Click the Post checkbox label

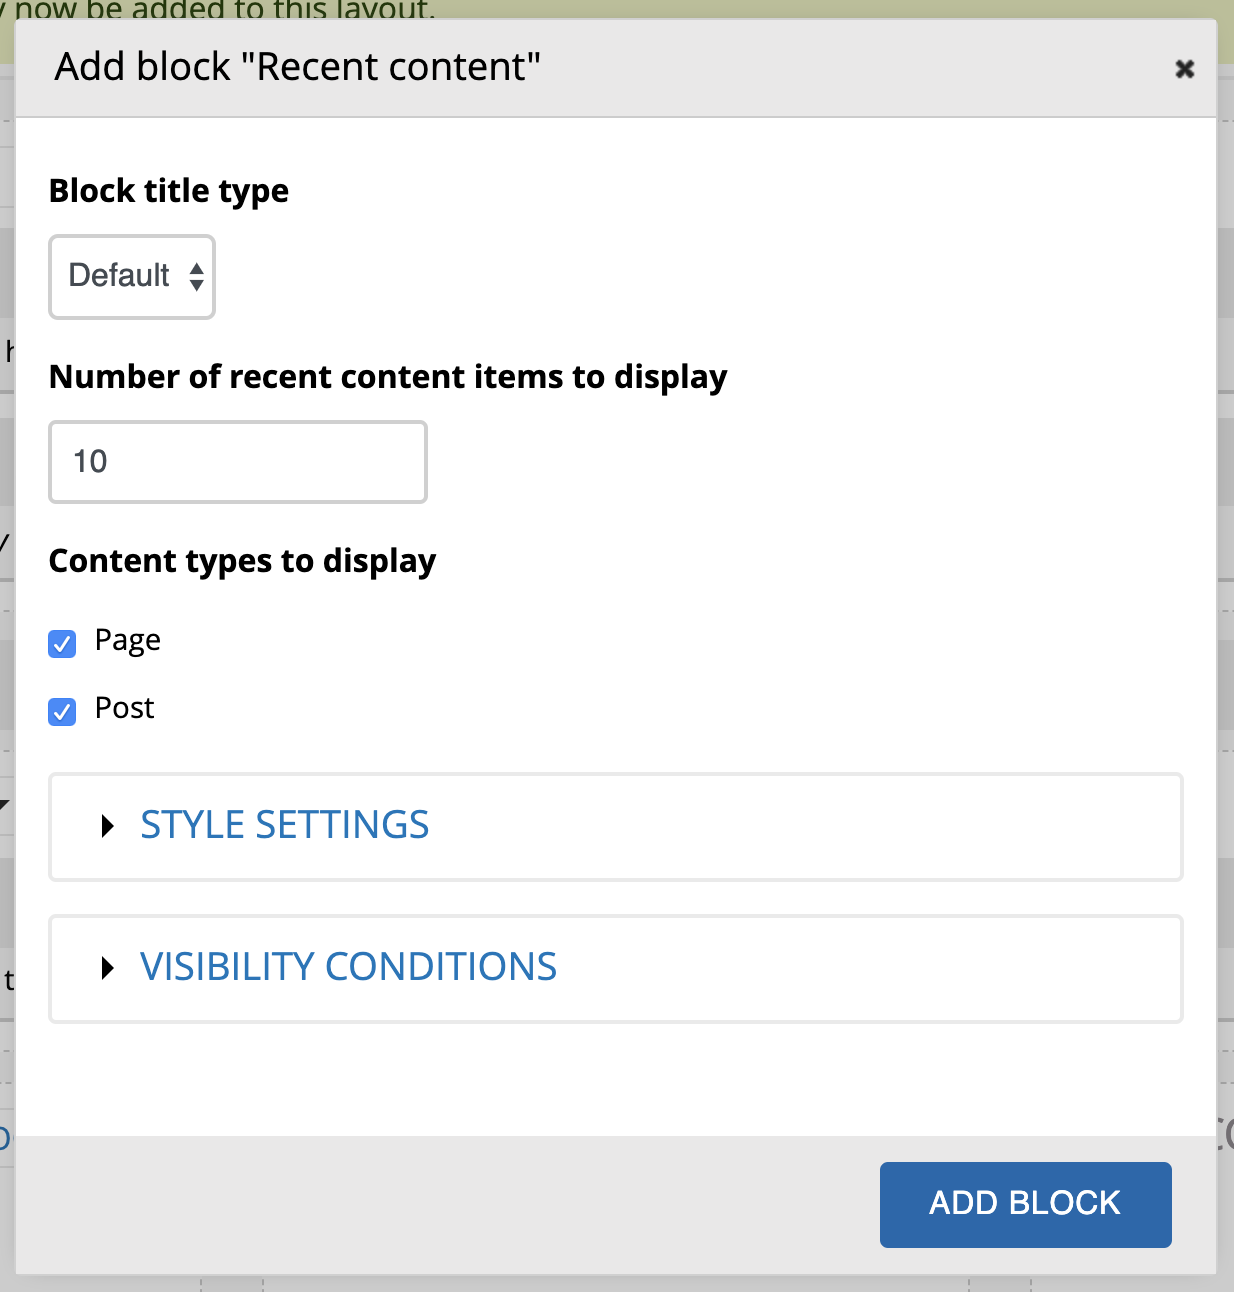(124, 709)
